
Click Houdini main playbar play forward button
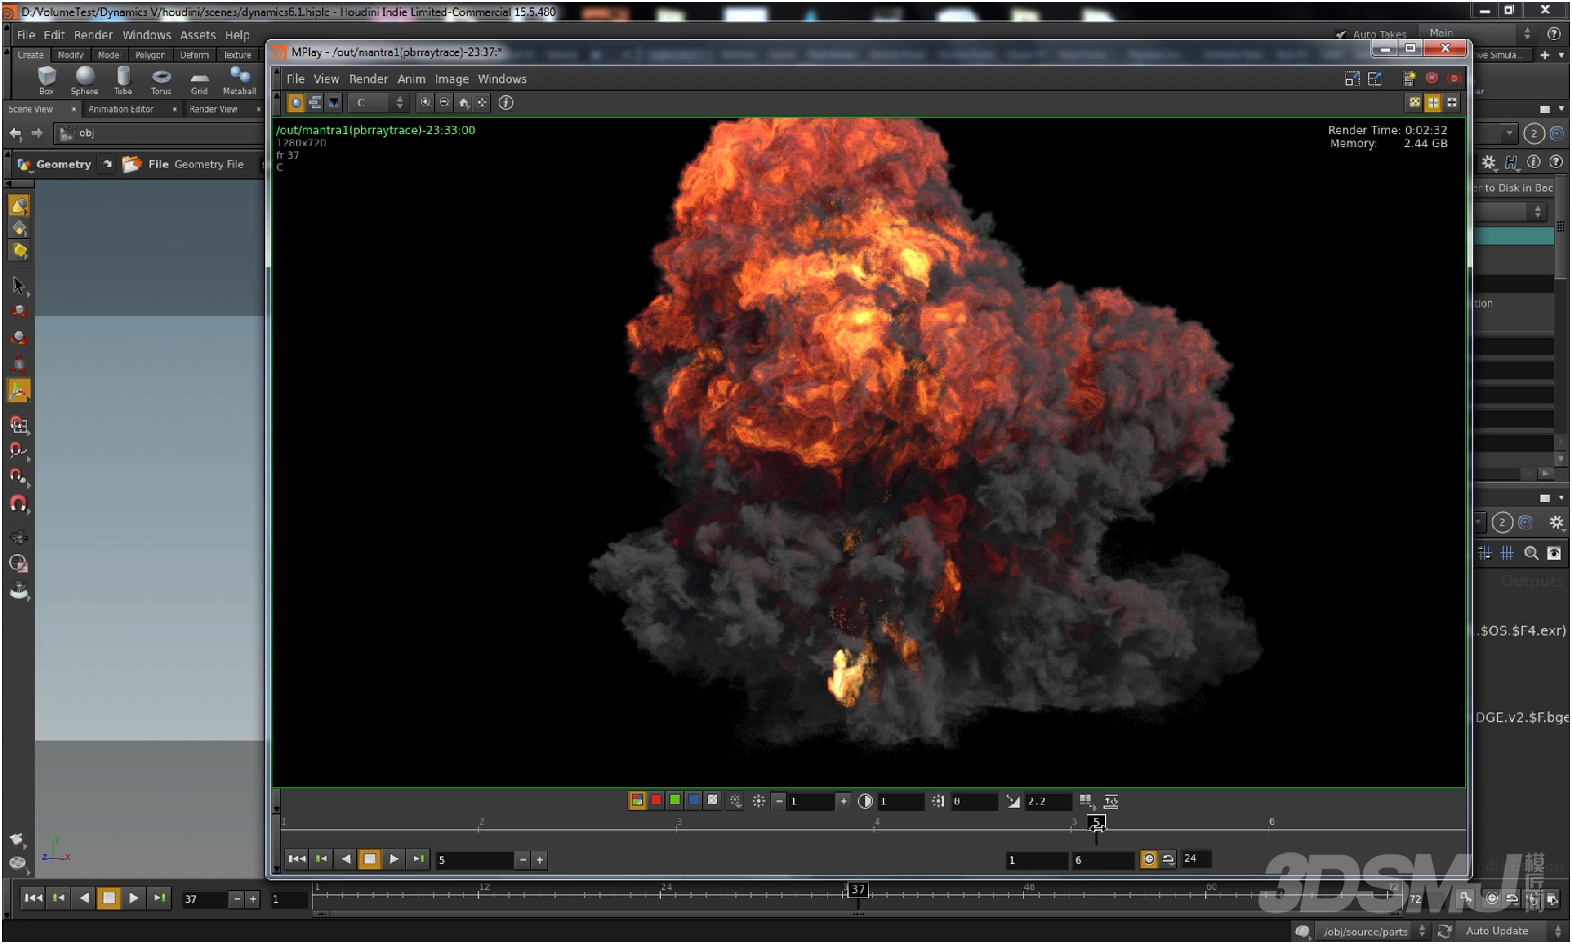pyautogui.click(x=133, y=898)
